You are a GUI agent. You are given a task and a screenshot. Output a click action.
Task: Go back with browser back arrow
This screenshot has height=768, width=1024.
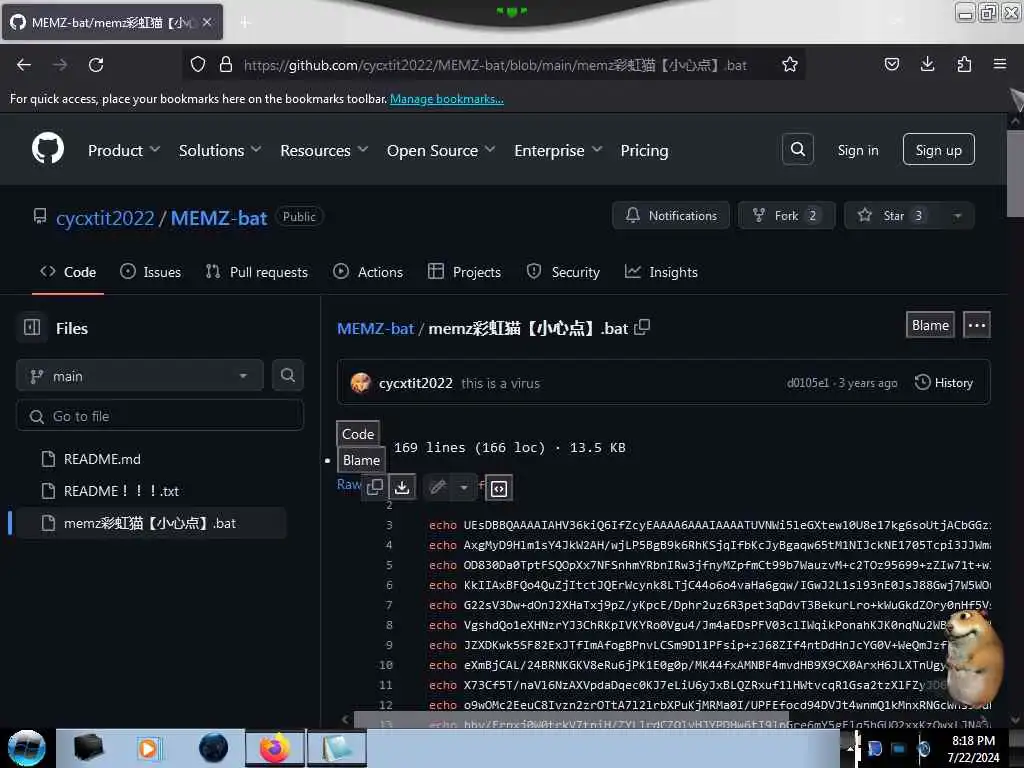point(24,65)
